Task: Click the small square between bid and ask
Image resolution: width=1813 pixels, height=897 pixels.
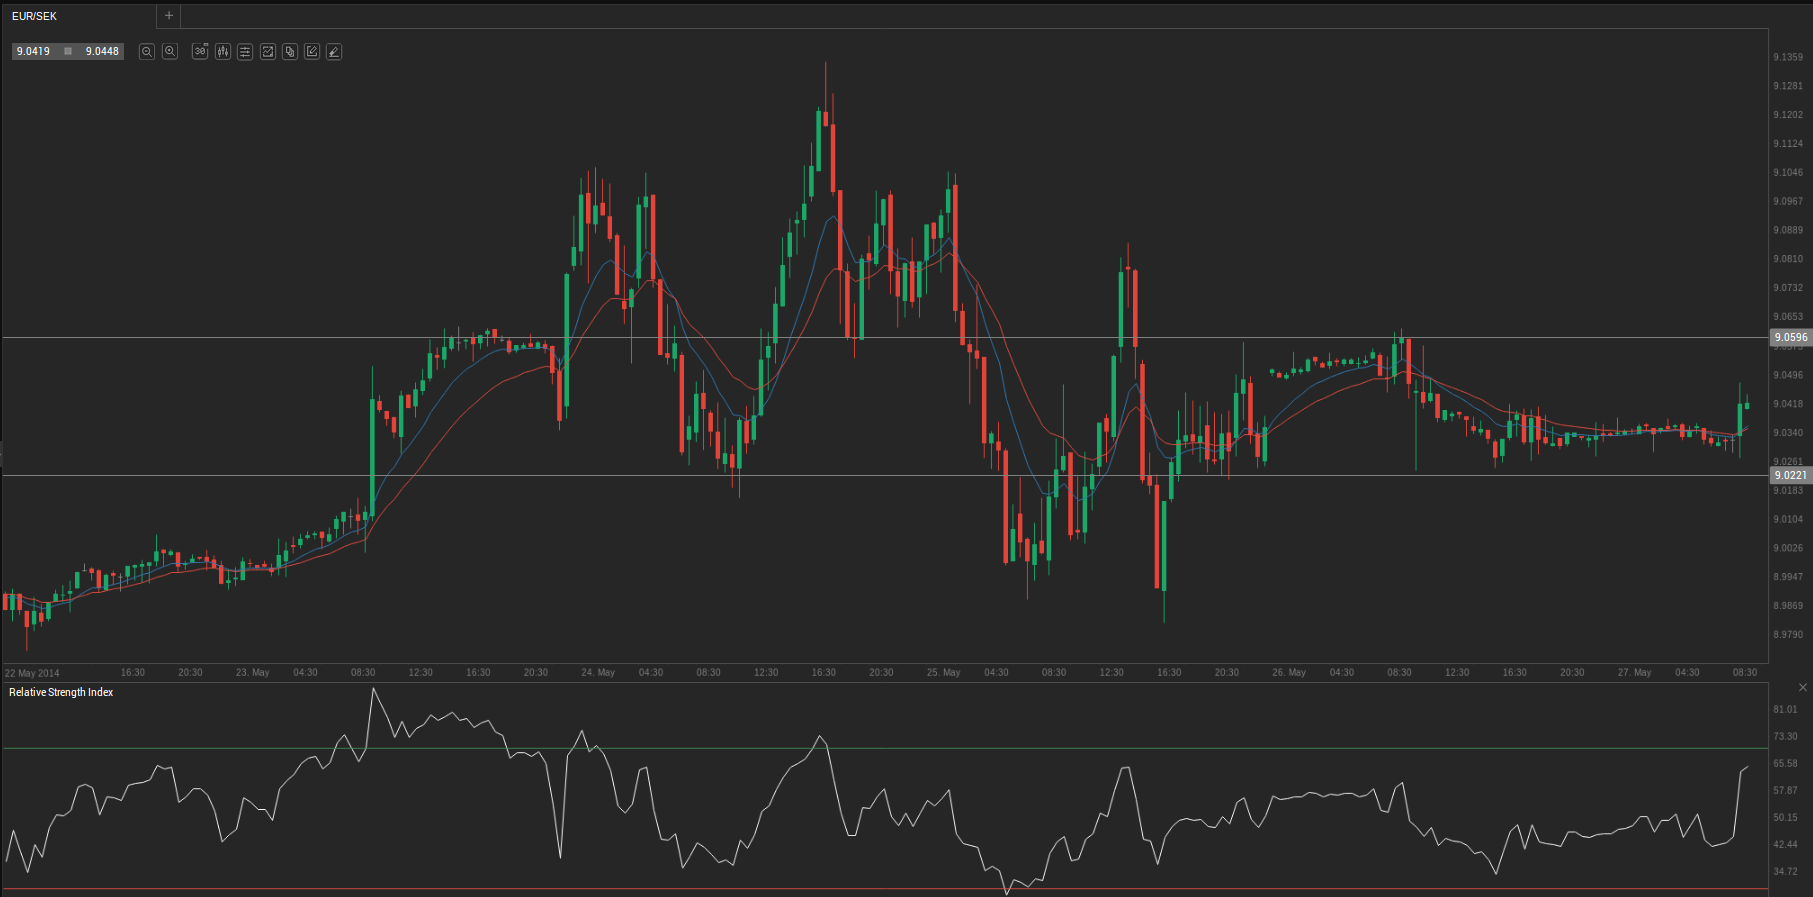Action: pyautogui.click(x=68, y=51)
